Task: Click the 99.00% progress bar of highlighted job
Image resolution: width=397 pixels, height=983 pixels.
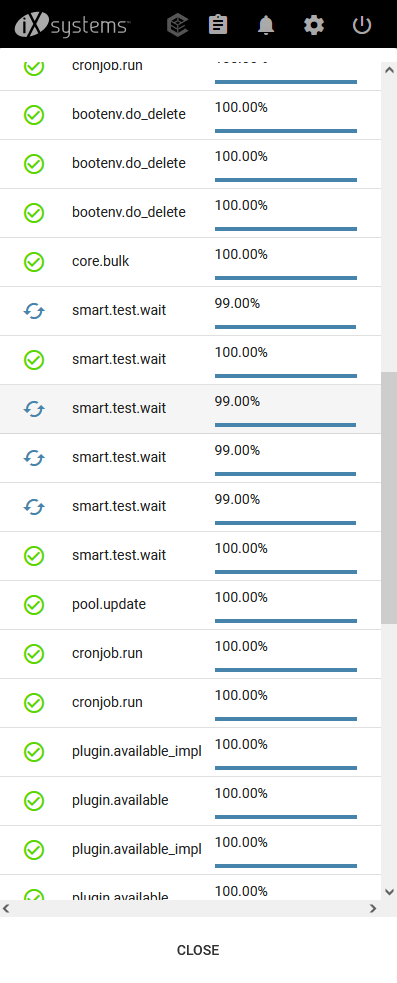Action: point(285,424)
